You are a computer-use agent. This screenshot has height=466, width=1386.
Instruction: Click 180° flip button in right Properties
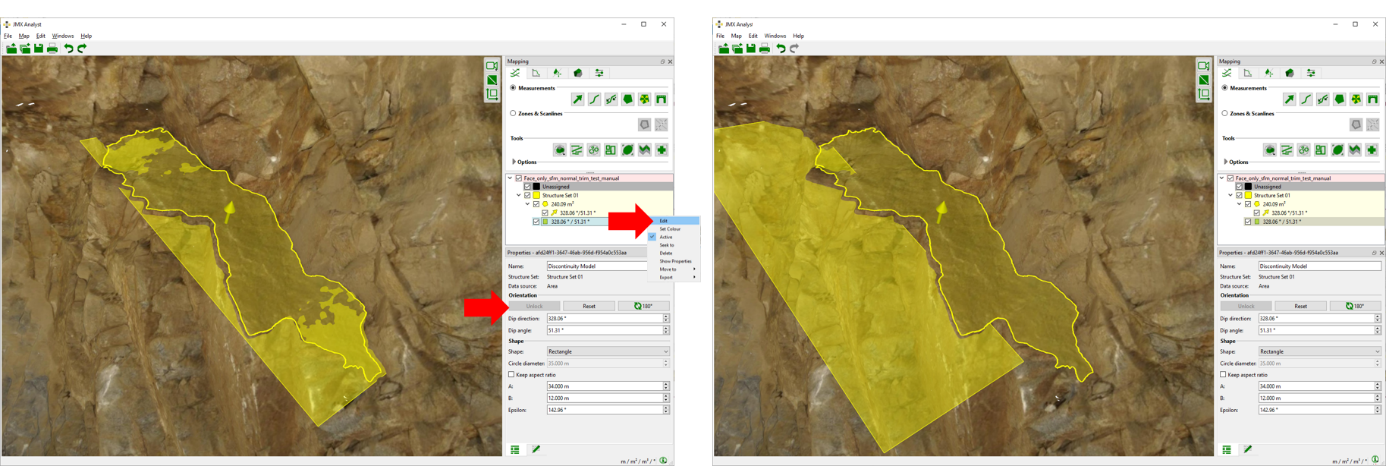[x=1356, y=306]
